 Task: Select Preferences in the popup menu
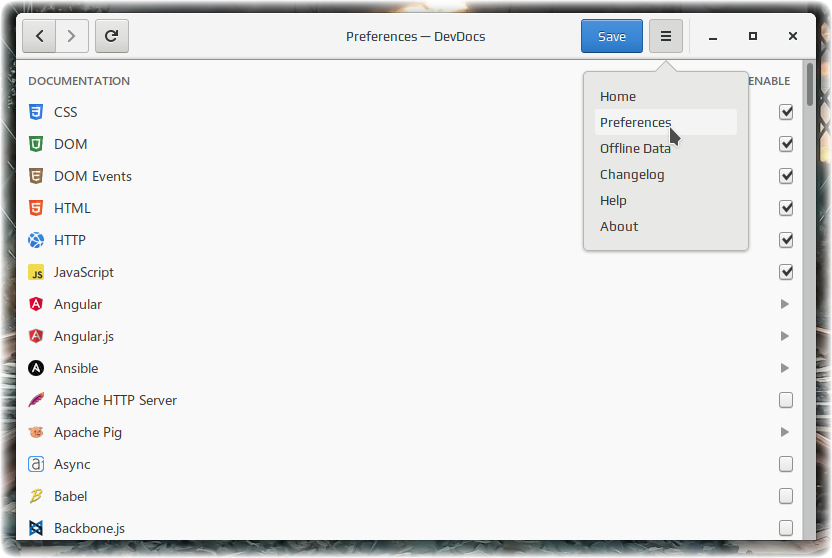pyautogui.click(x=665, y=123)
